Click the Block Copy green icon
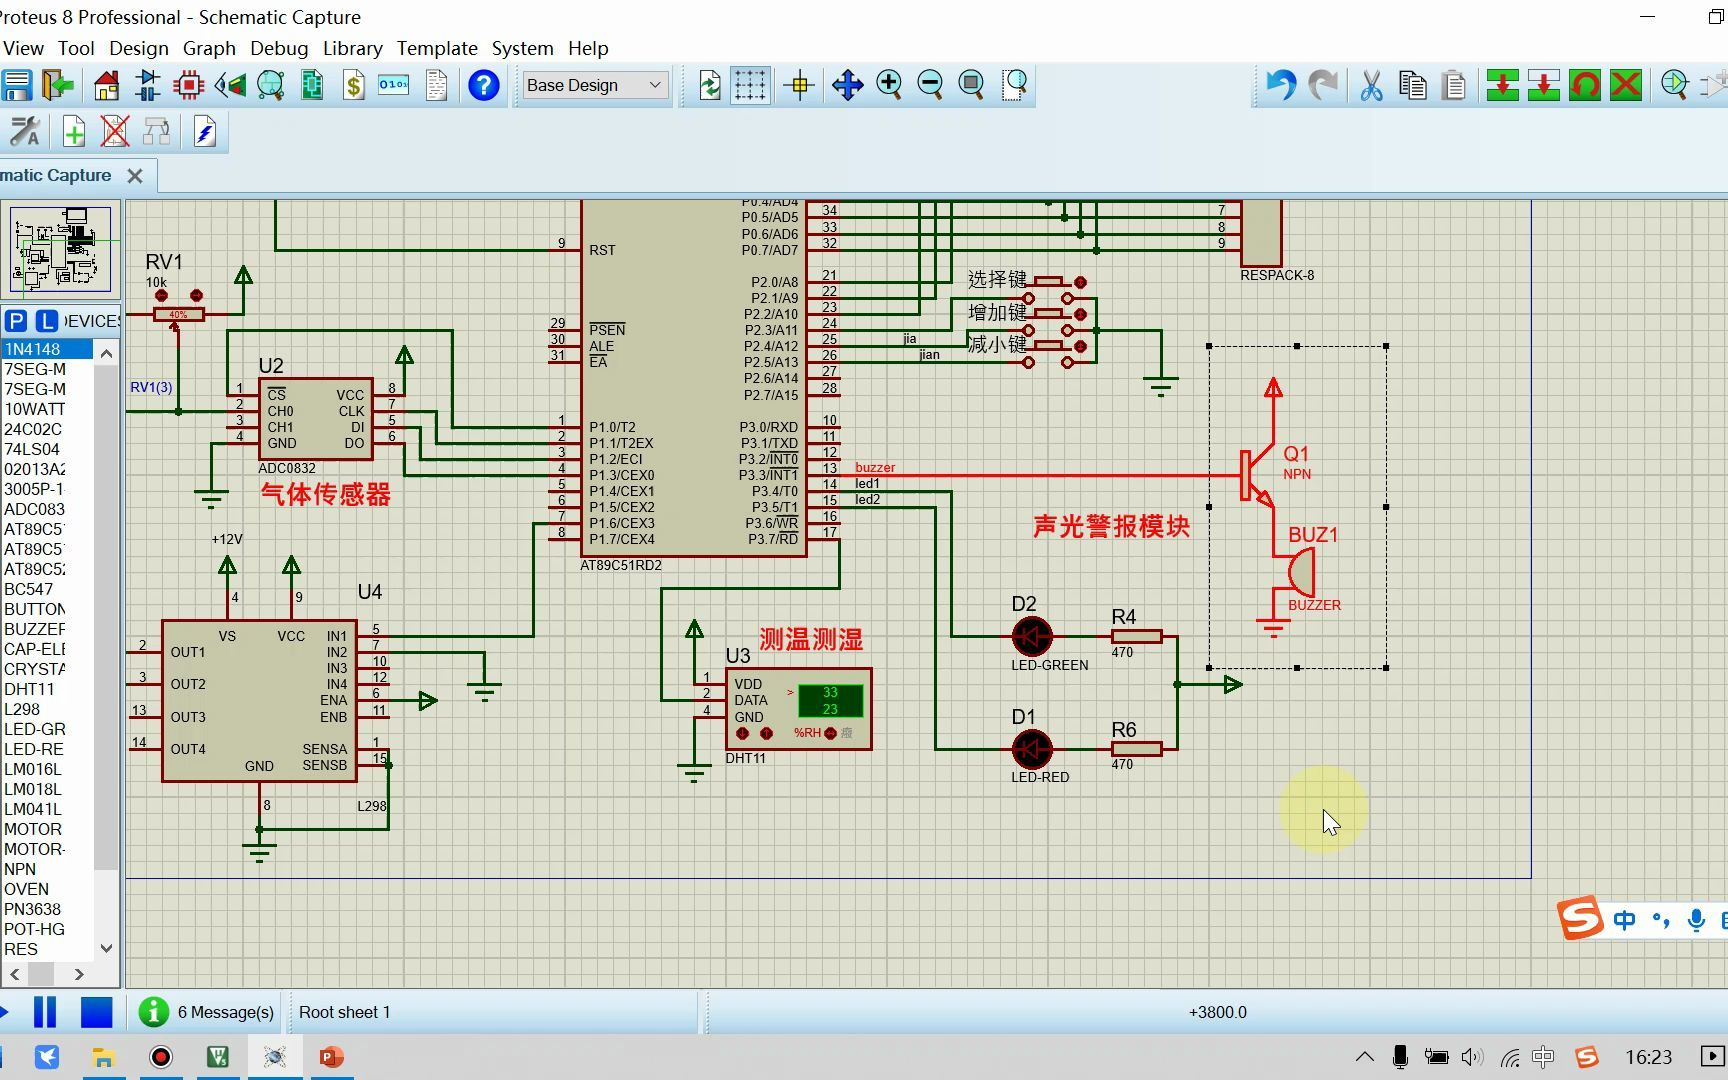1728x1080 pixels. click(1502, 85)
